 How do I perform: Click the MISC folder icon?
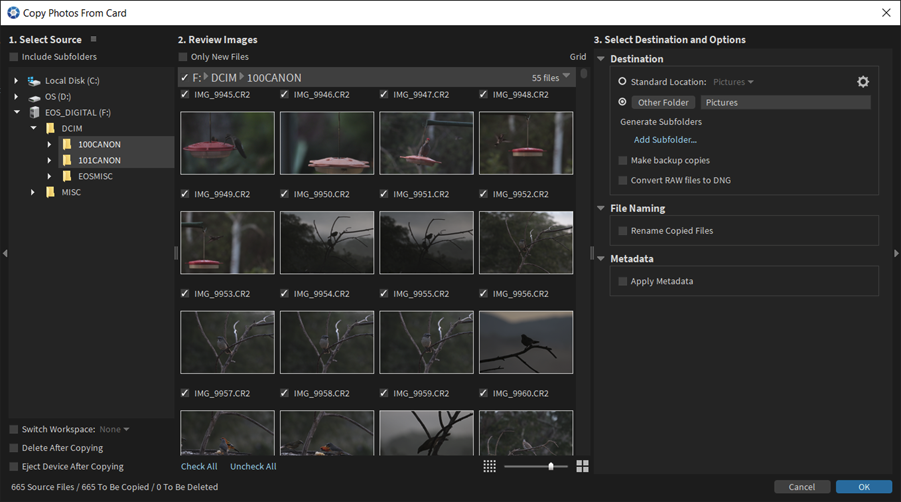pyautogui.click(x=51, y=192)
